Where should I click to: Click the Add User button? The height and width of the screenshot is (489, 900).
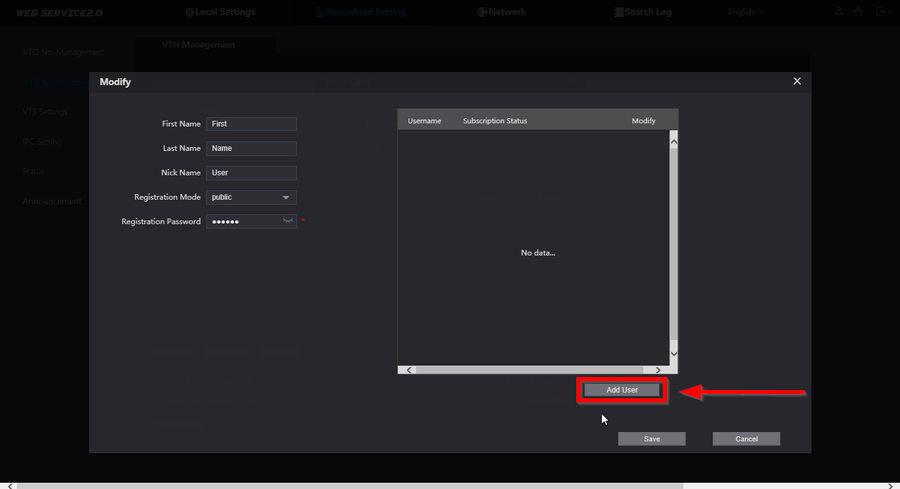[x=622, y=390]
